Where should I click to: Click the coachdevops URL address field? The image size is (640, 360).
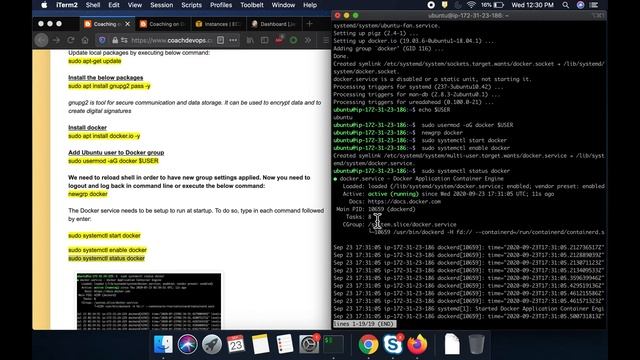click(171, 40)
